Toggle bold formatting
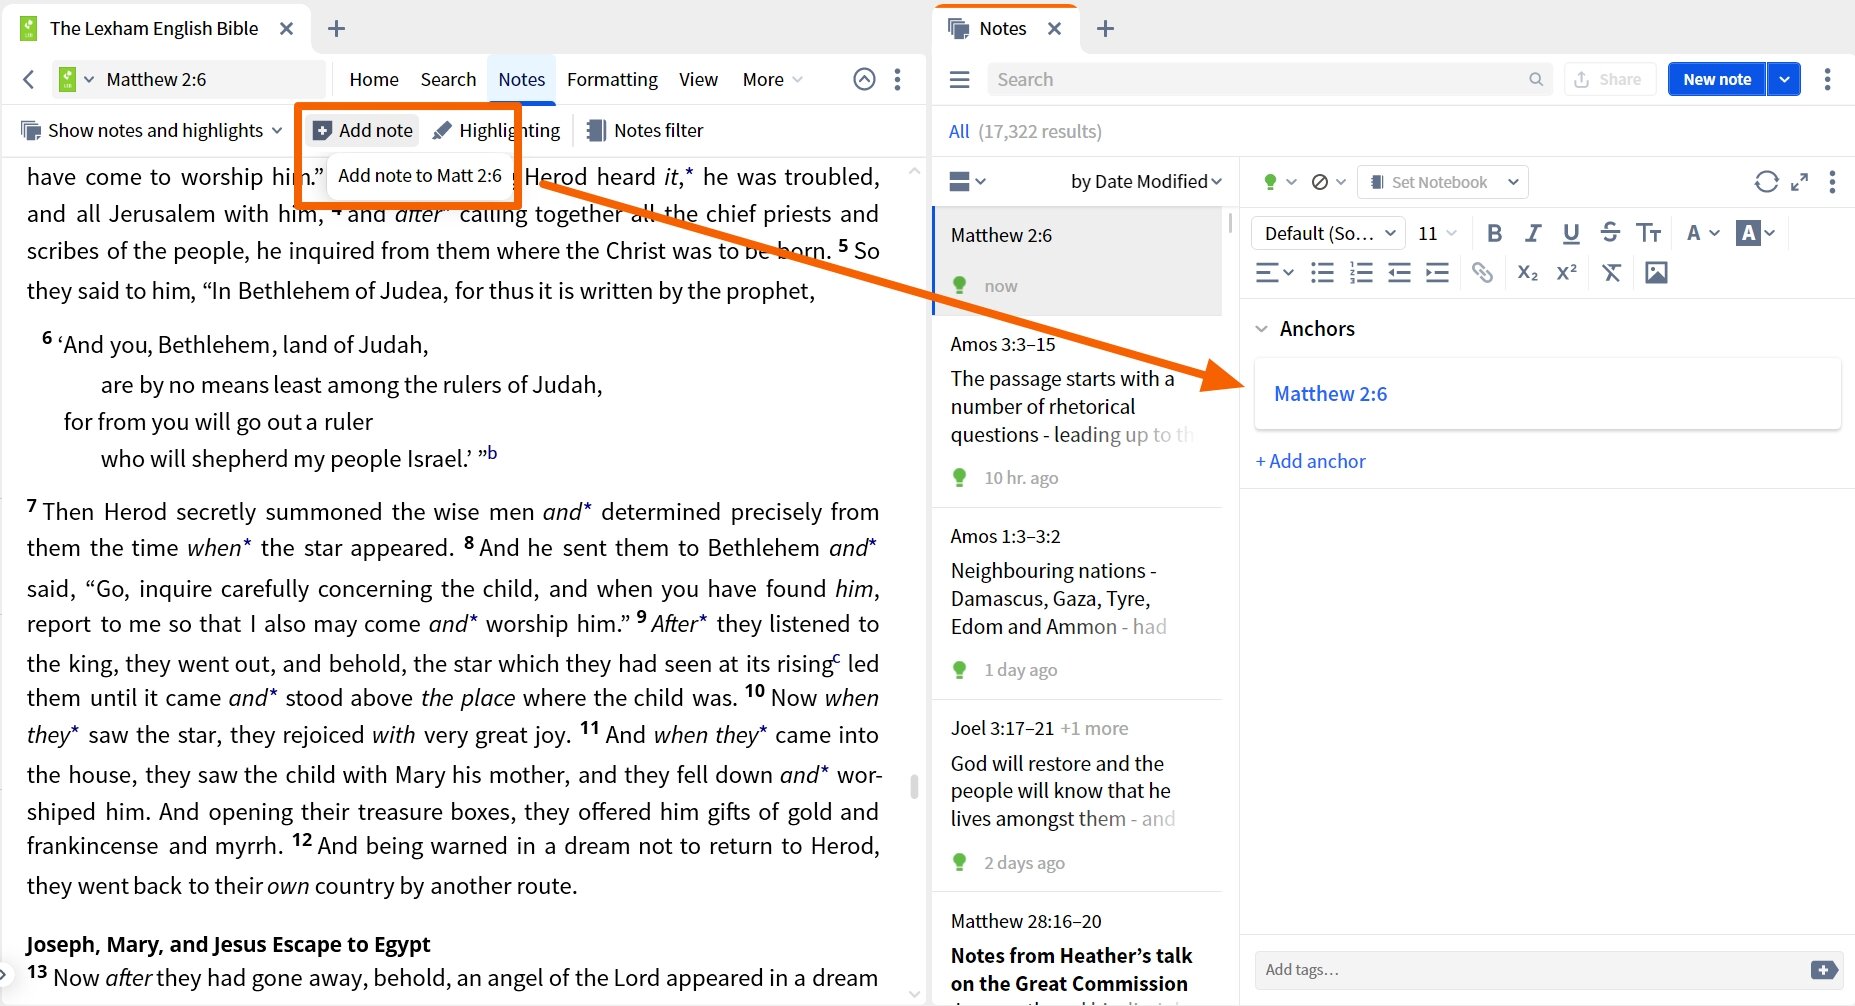Viewport: 1855px width, 1006px height. pyautogui.click(x=1495, y=233)
